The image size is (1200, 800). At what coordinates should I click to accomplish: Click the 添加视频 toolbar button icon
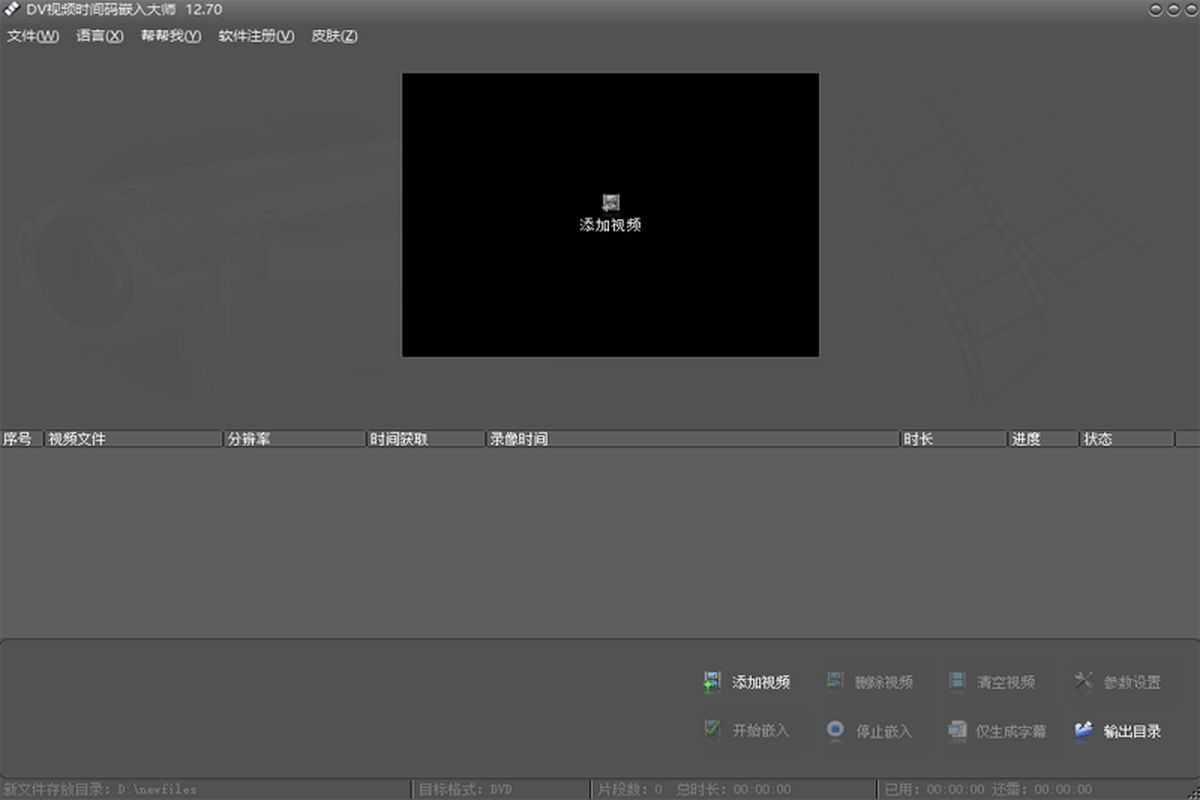click(712, 682)
